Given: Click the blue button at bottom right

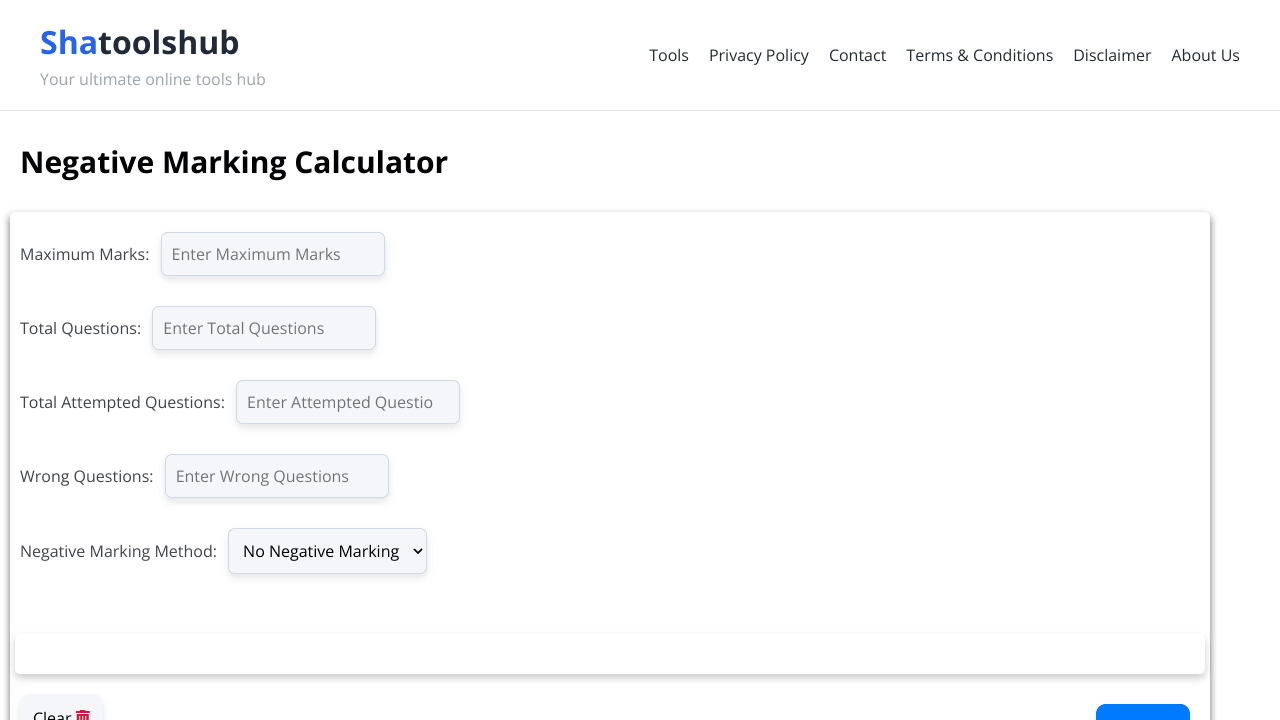Looking at the screenshot, I should [x=1142, y=715].
